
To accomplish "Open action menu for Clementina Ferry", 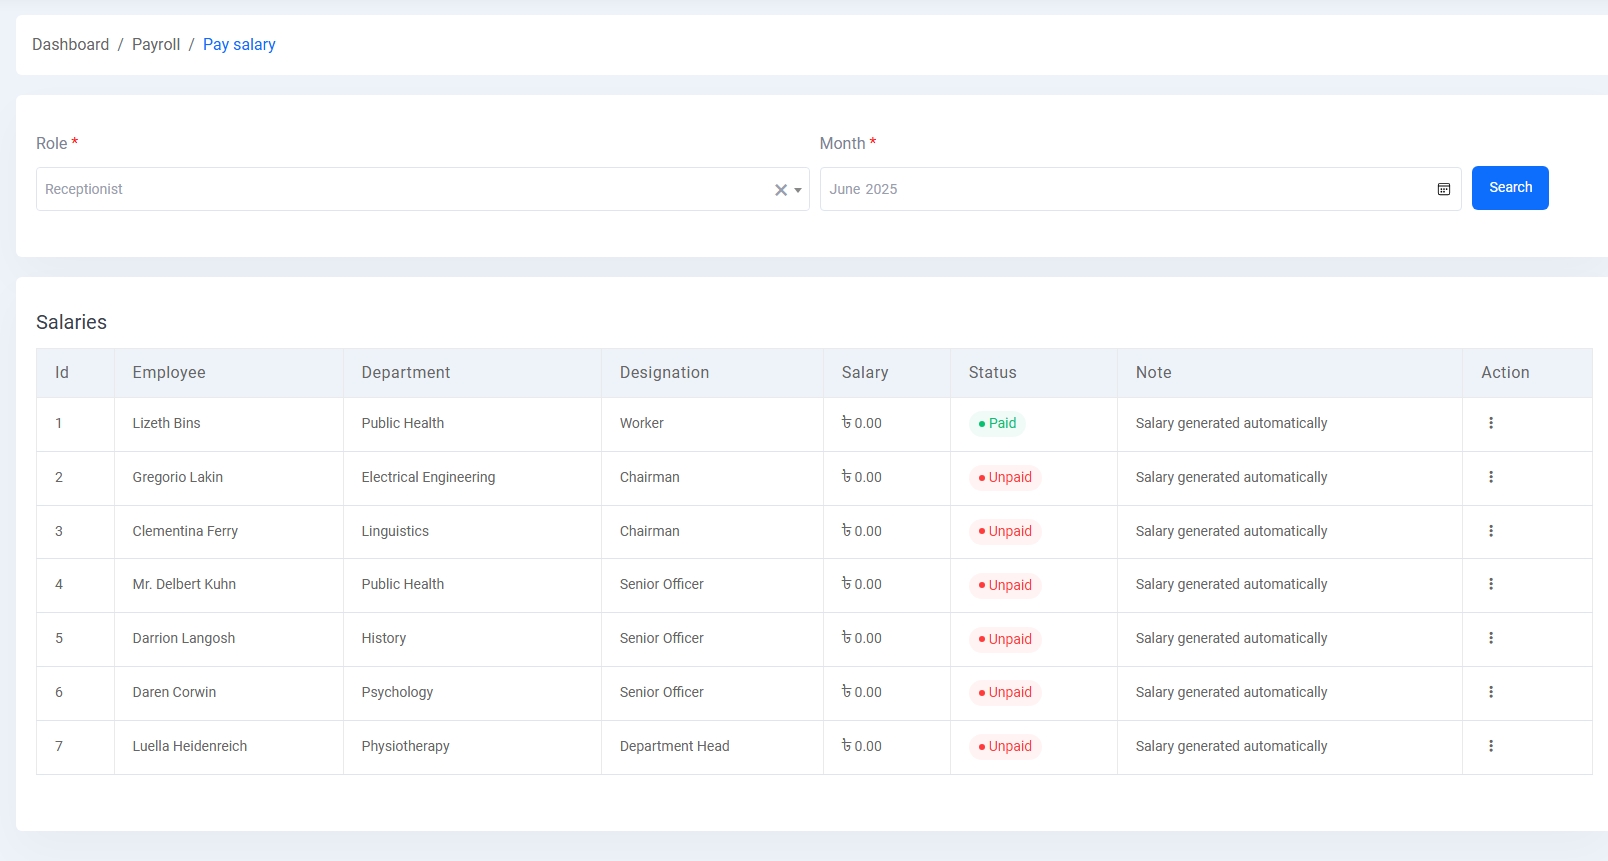I will (1490, 531).
